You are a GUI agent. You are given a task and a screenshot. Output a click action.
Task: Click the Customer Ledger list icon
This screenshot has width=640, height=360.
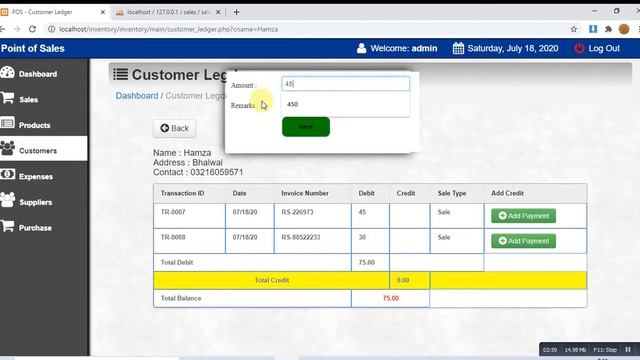pyautogui.click(x=120, y=74)
